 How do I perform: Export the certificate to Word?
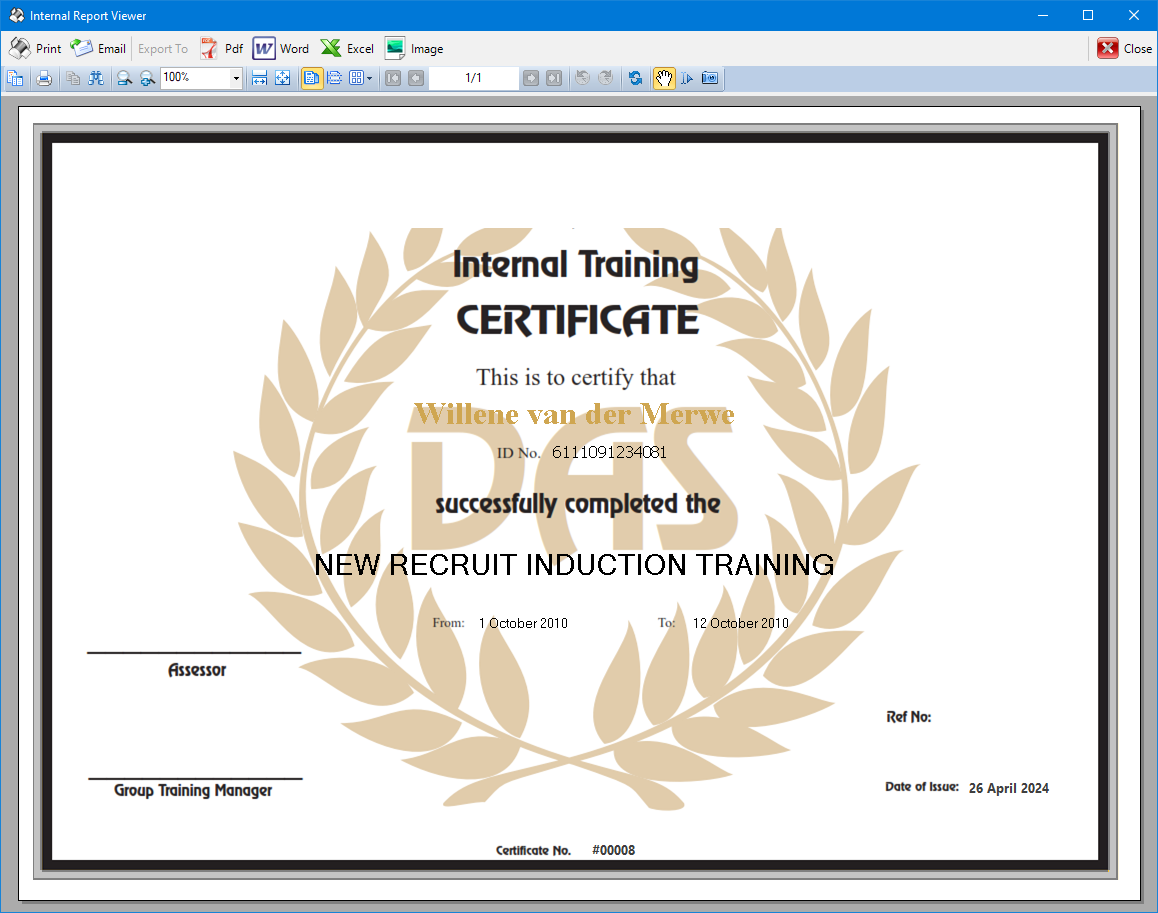click(x=281, y=49)
